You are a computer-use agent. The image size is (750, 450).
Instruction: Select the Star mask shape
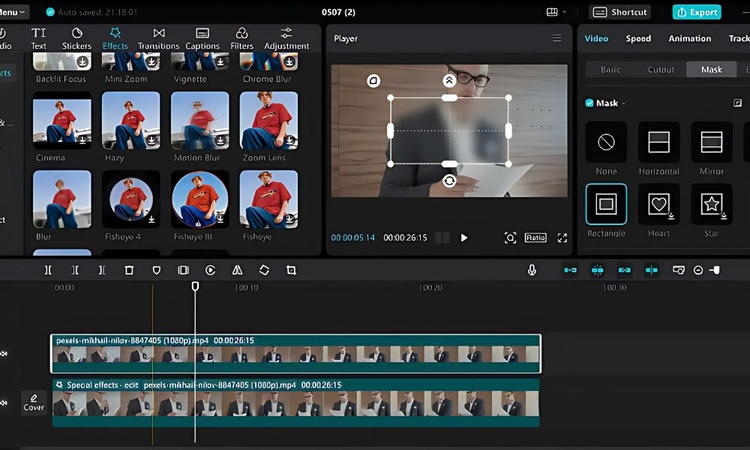(711, 204)
